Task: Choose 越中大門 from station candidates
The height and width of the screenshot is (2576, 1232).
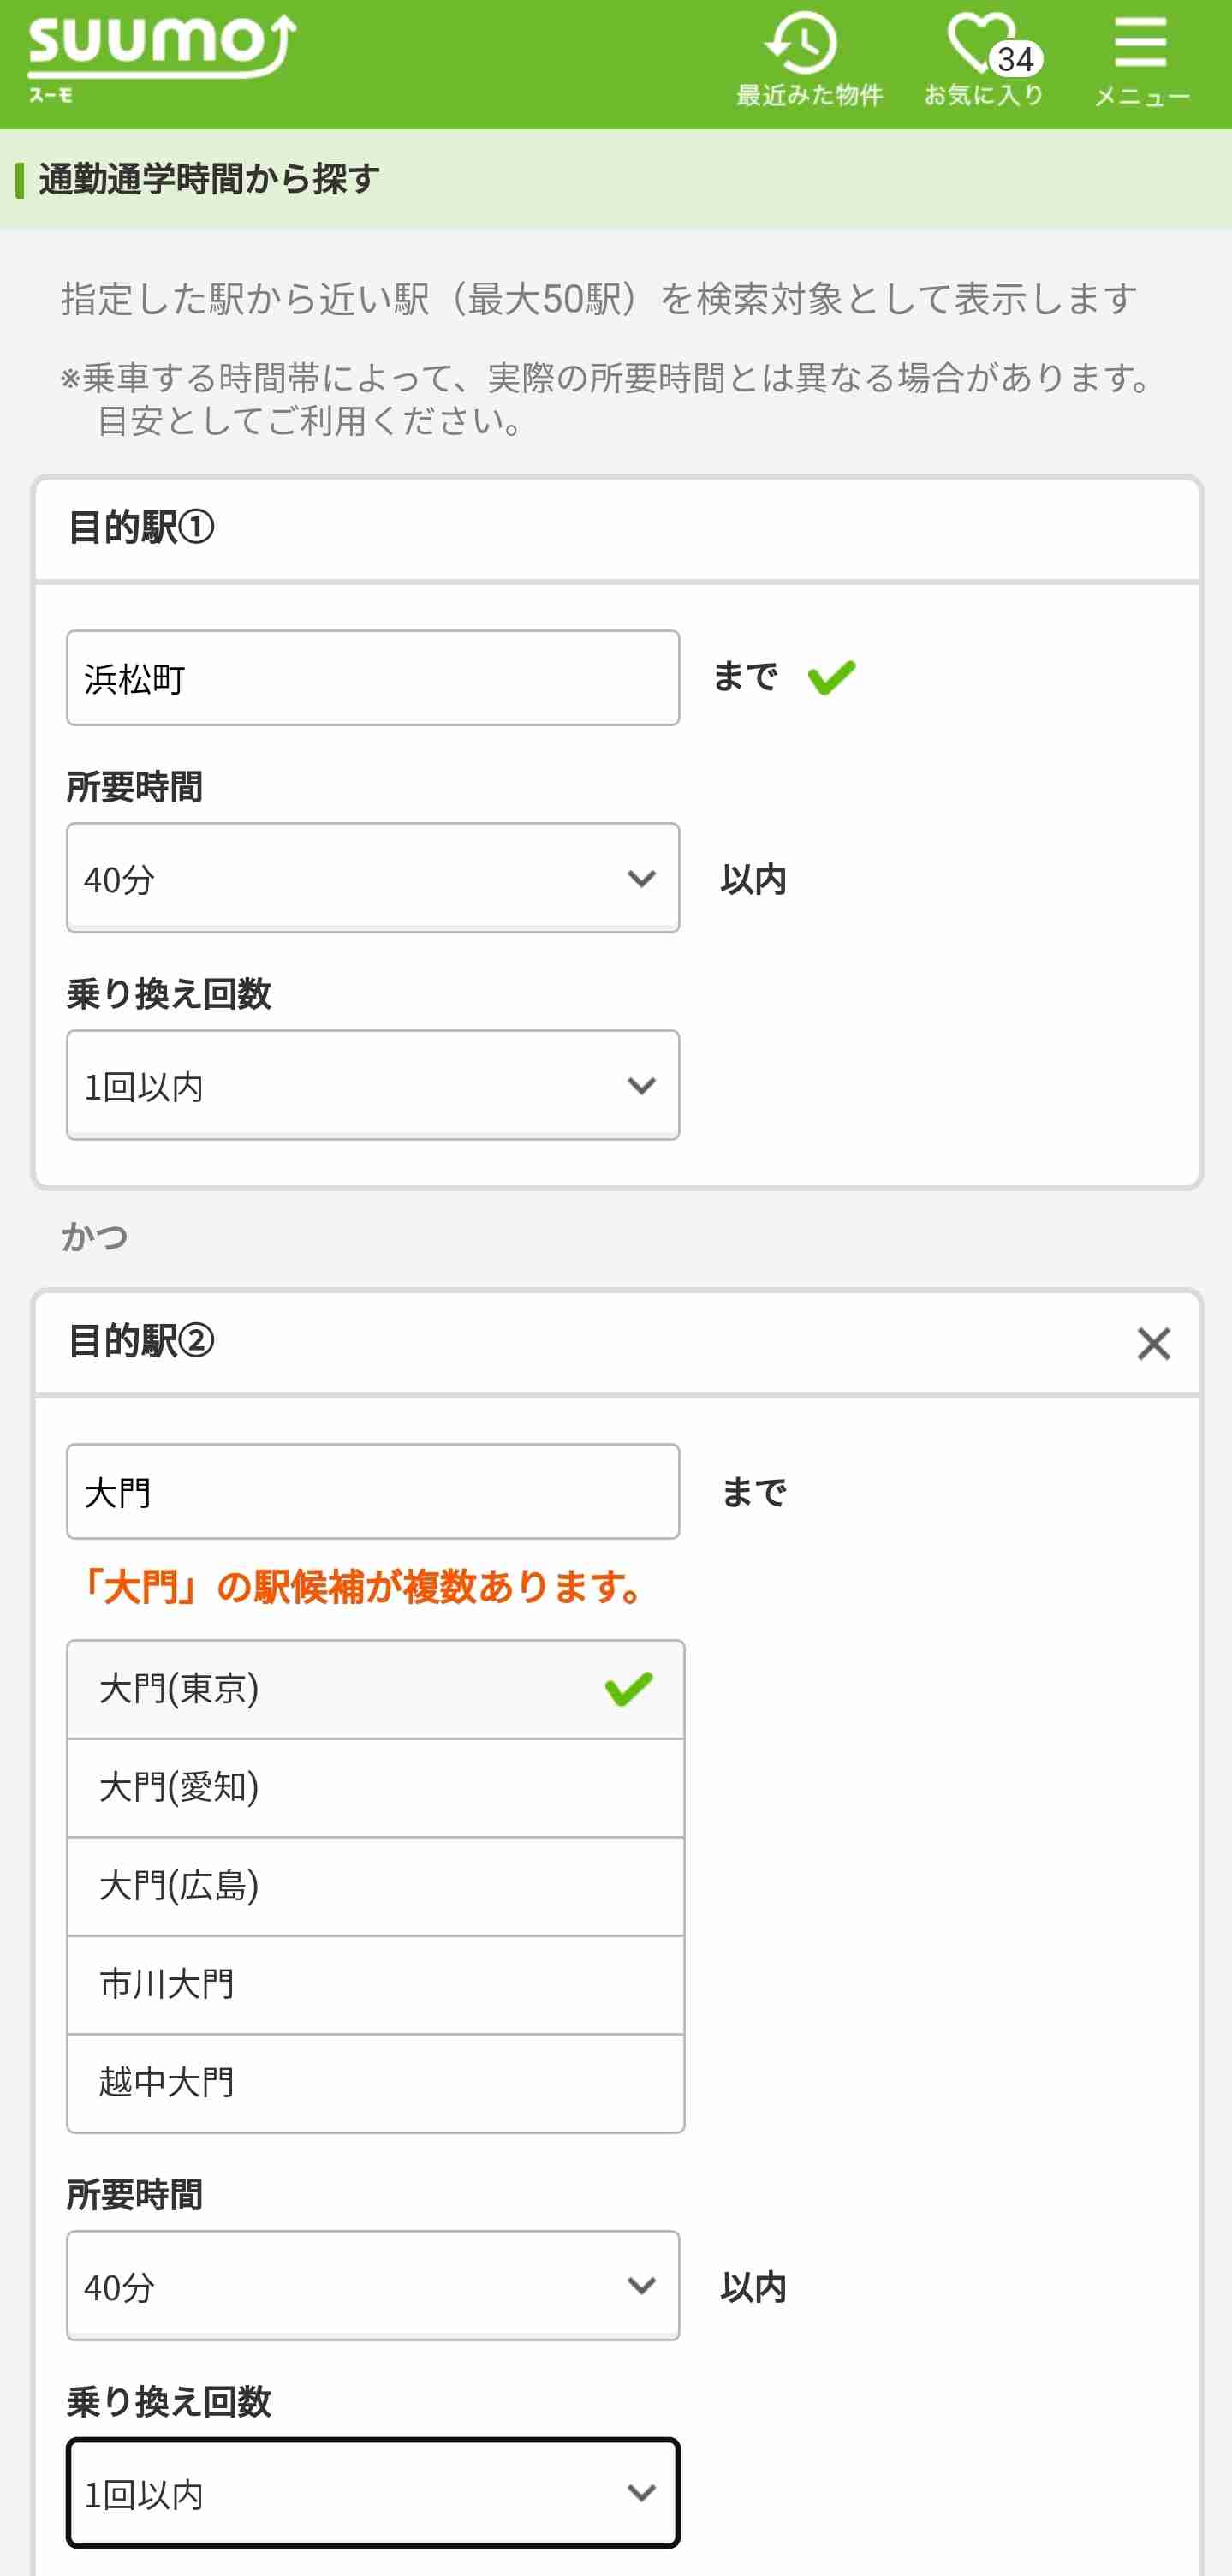Action: (x=376, y=2083)
